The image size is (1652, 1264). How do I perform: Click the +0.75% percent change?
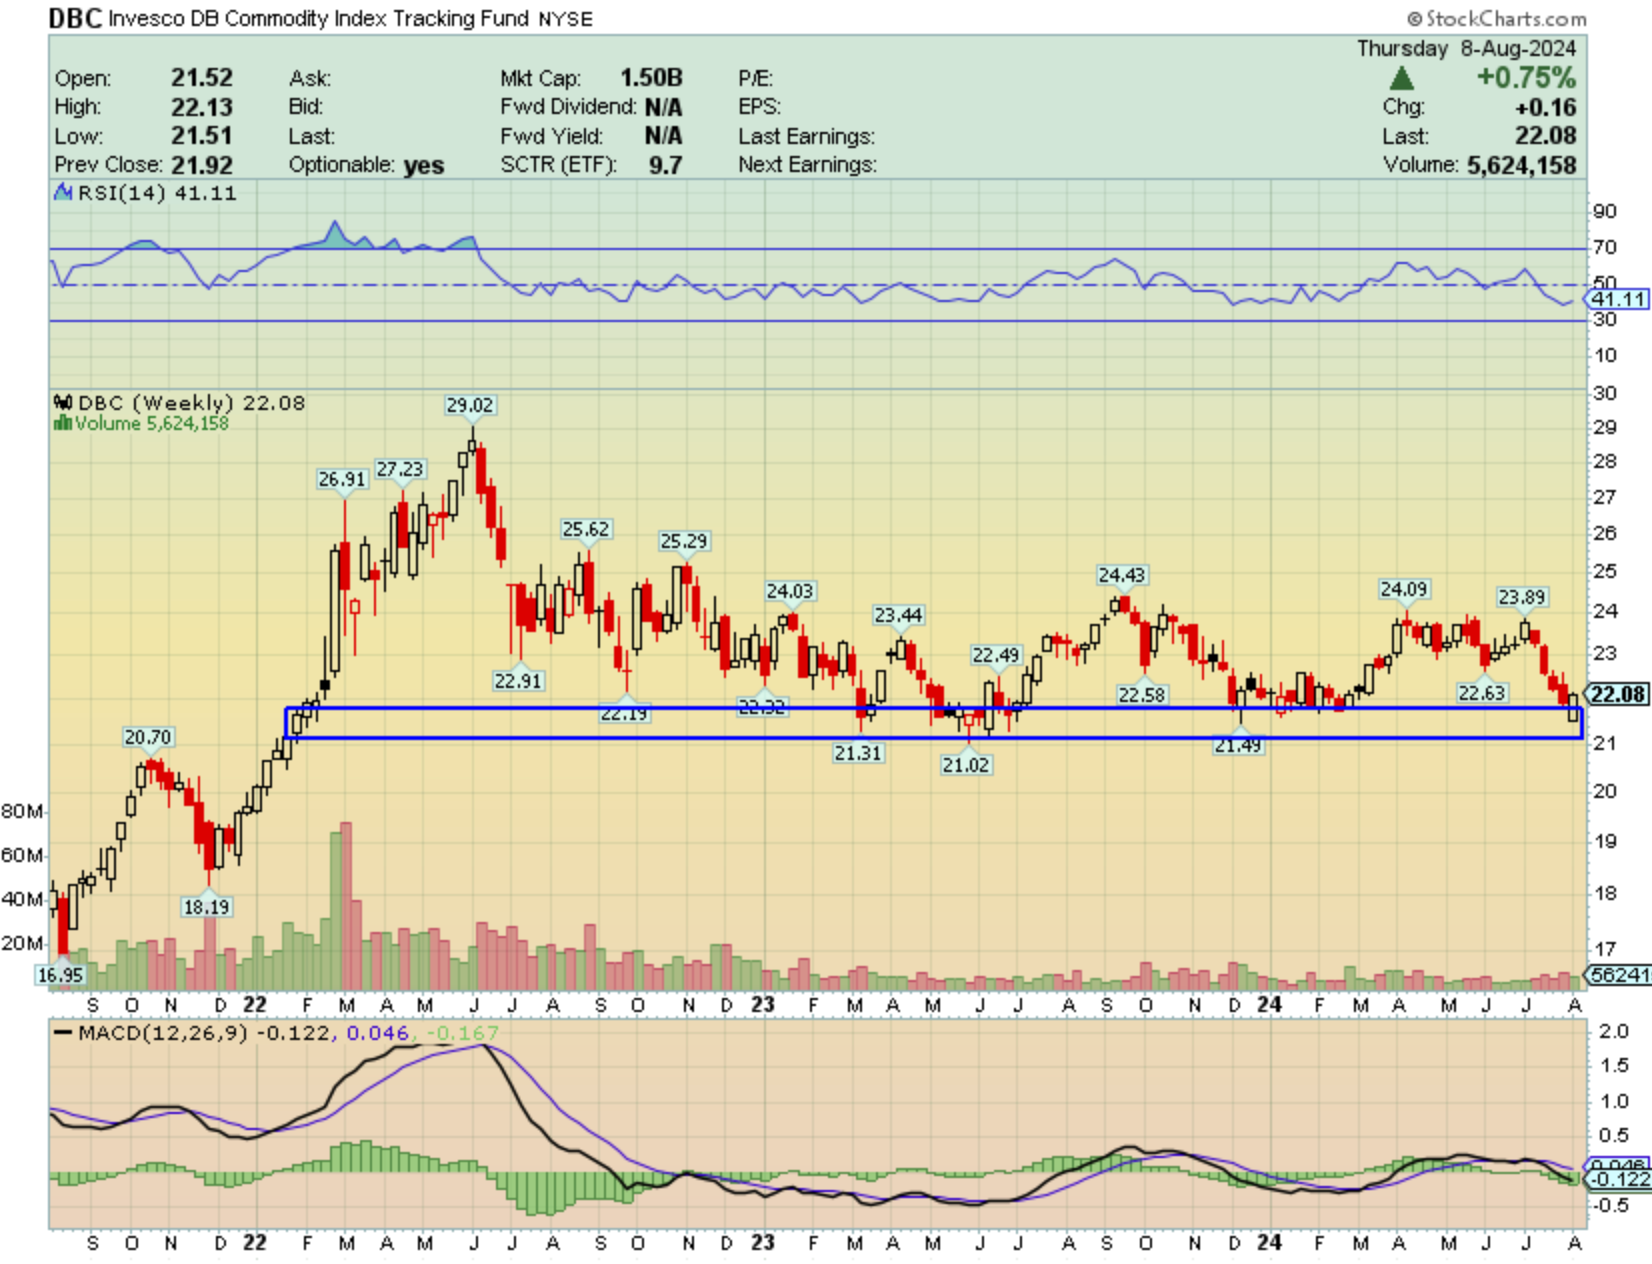[1526, 77]
